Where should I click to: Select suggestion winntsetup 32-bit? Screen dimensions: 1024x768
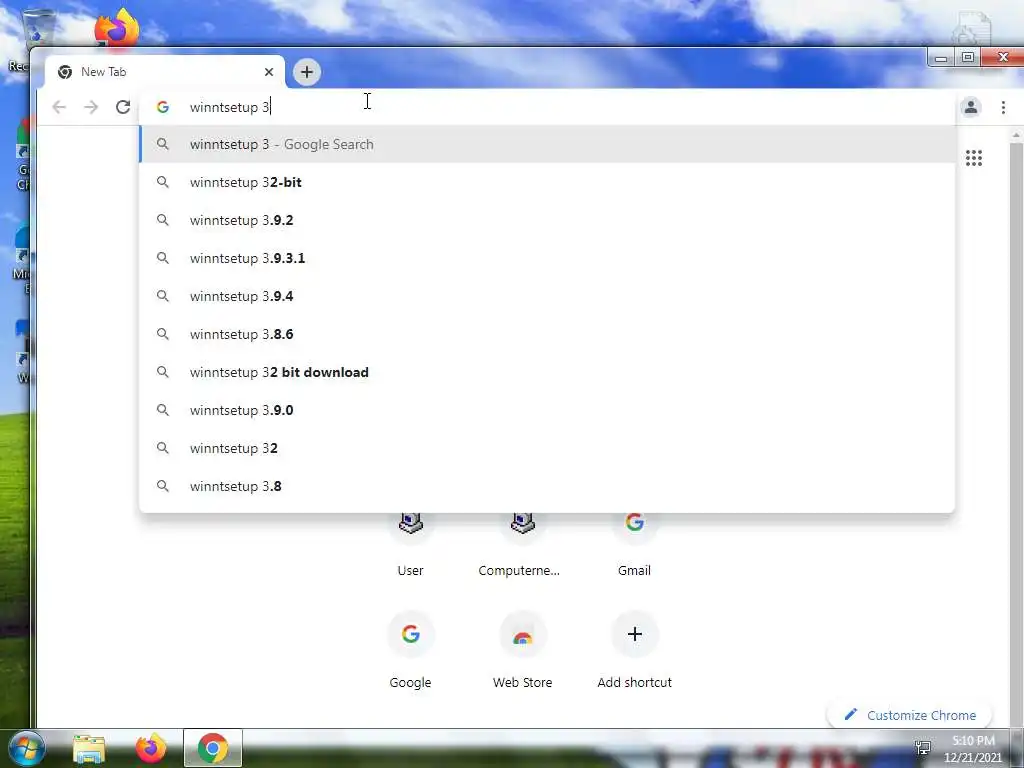pos(547,182)
